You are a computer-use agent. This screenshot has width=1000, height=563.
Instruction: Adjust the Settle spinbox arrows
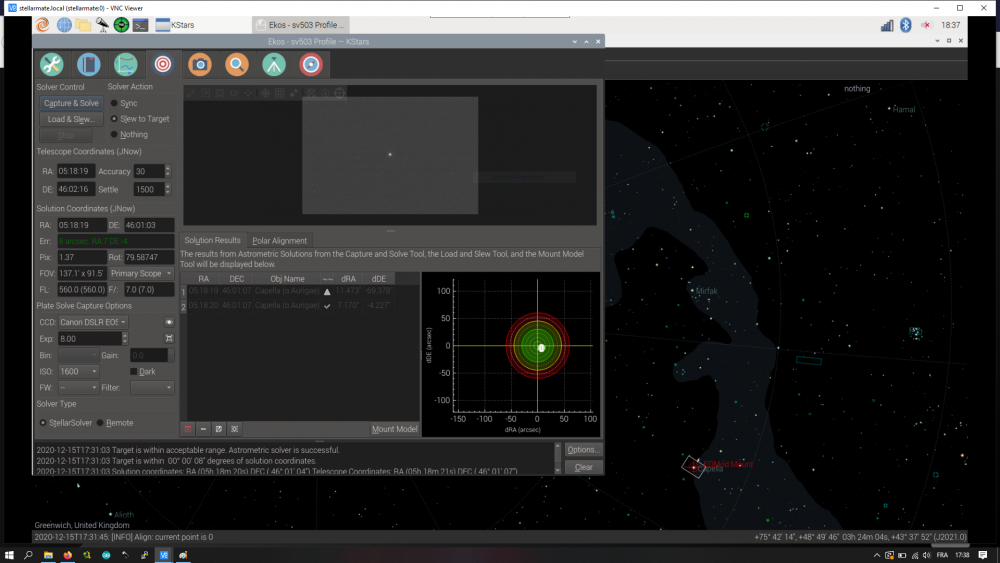coord(168,189)
